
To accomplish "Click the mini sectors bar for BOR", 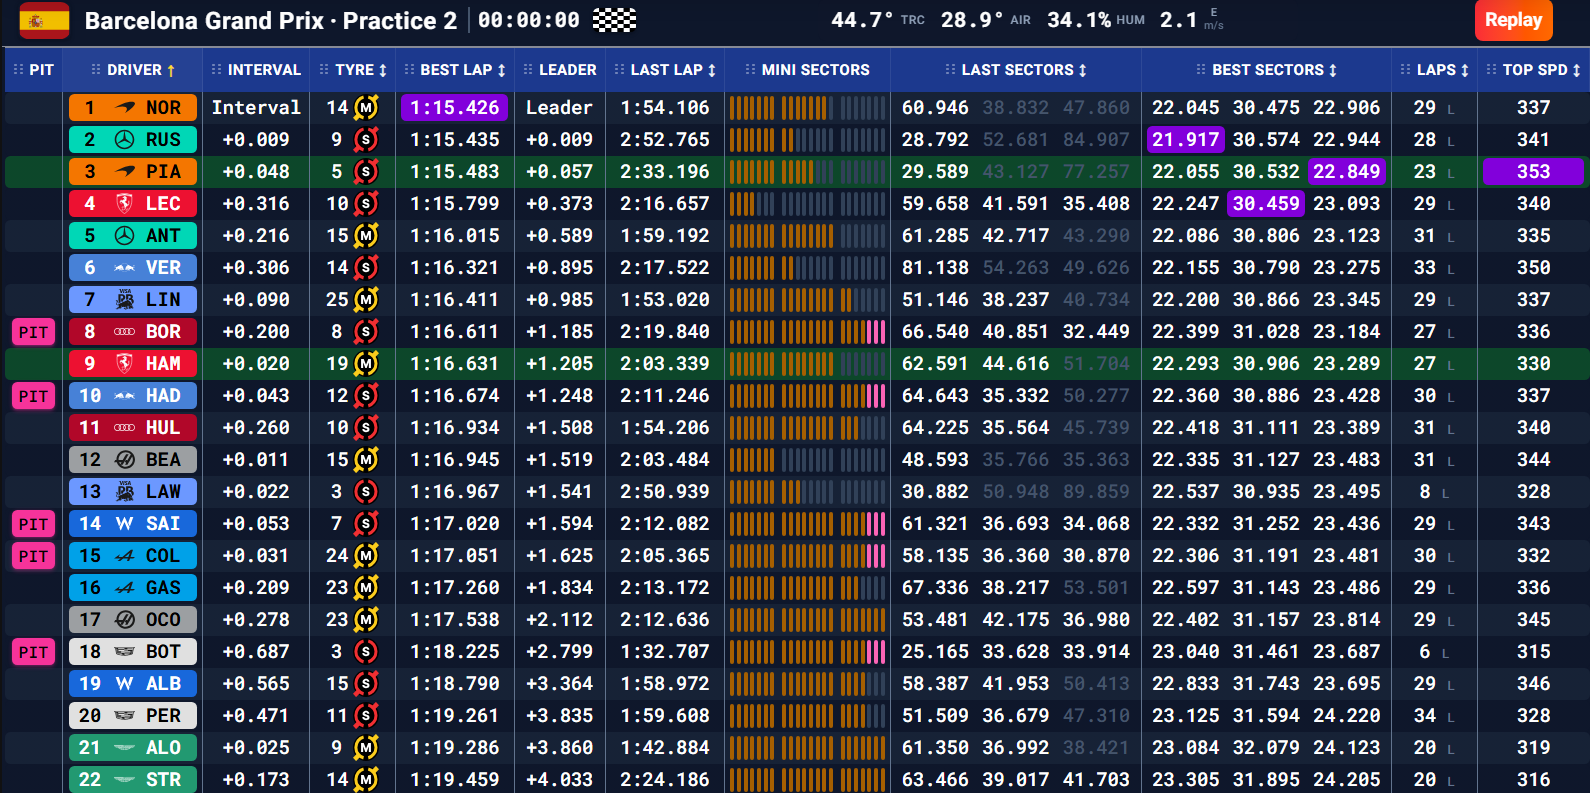I will (x=807, y=331).
